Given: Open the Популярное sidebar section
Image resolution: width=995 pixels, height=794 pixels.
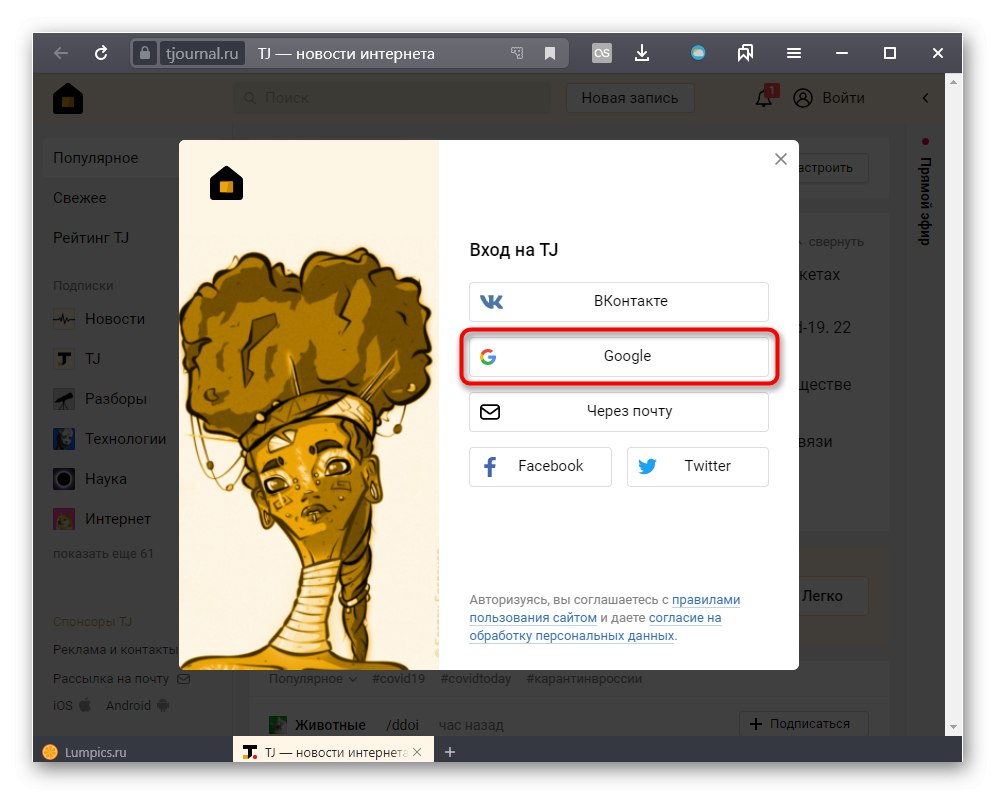Looking at the screenshot, I should point(96,158).
